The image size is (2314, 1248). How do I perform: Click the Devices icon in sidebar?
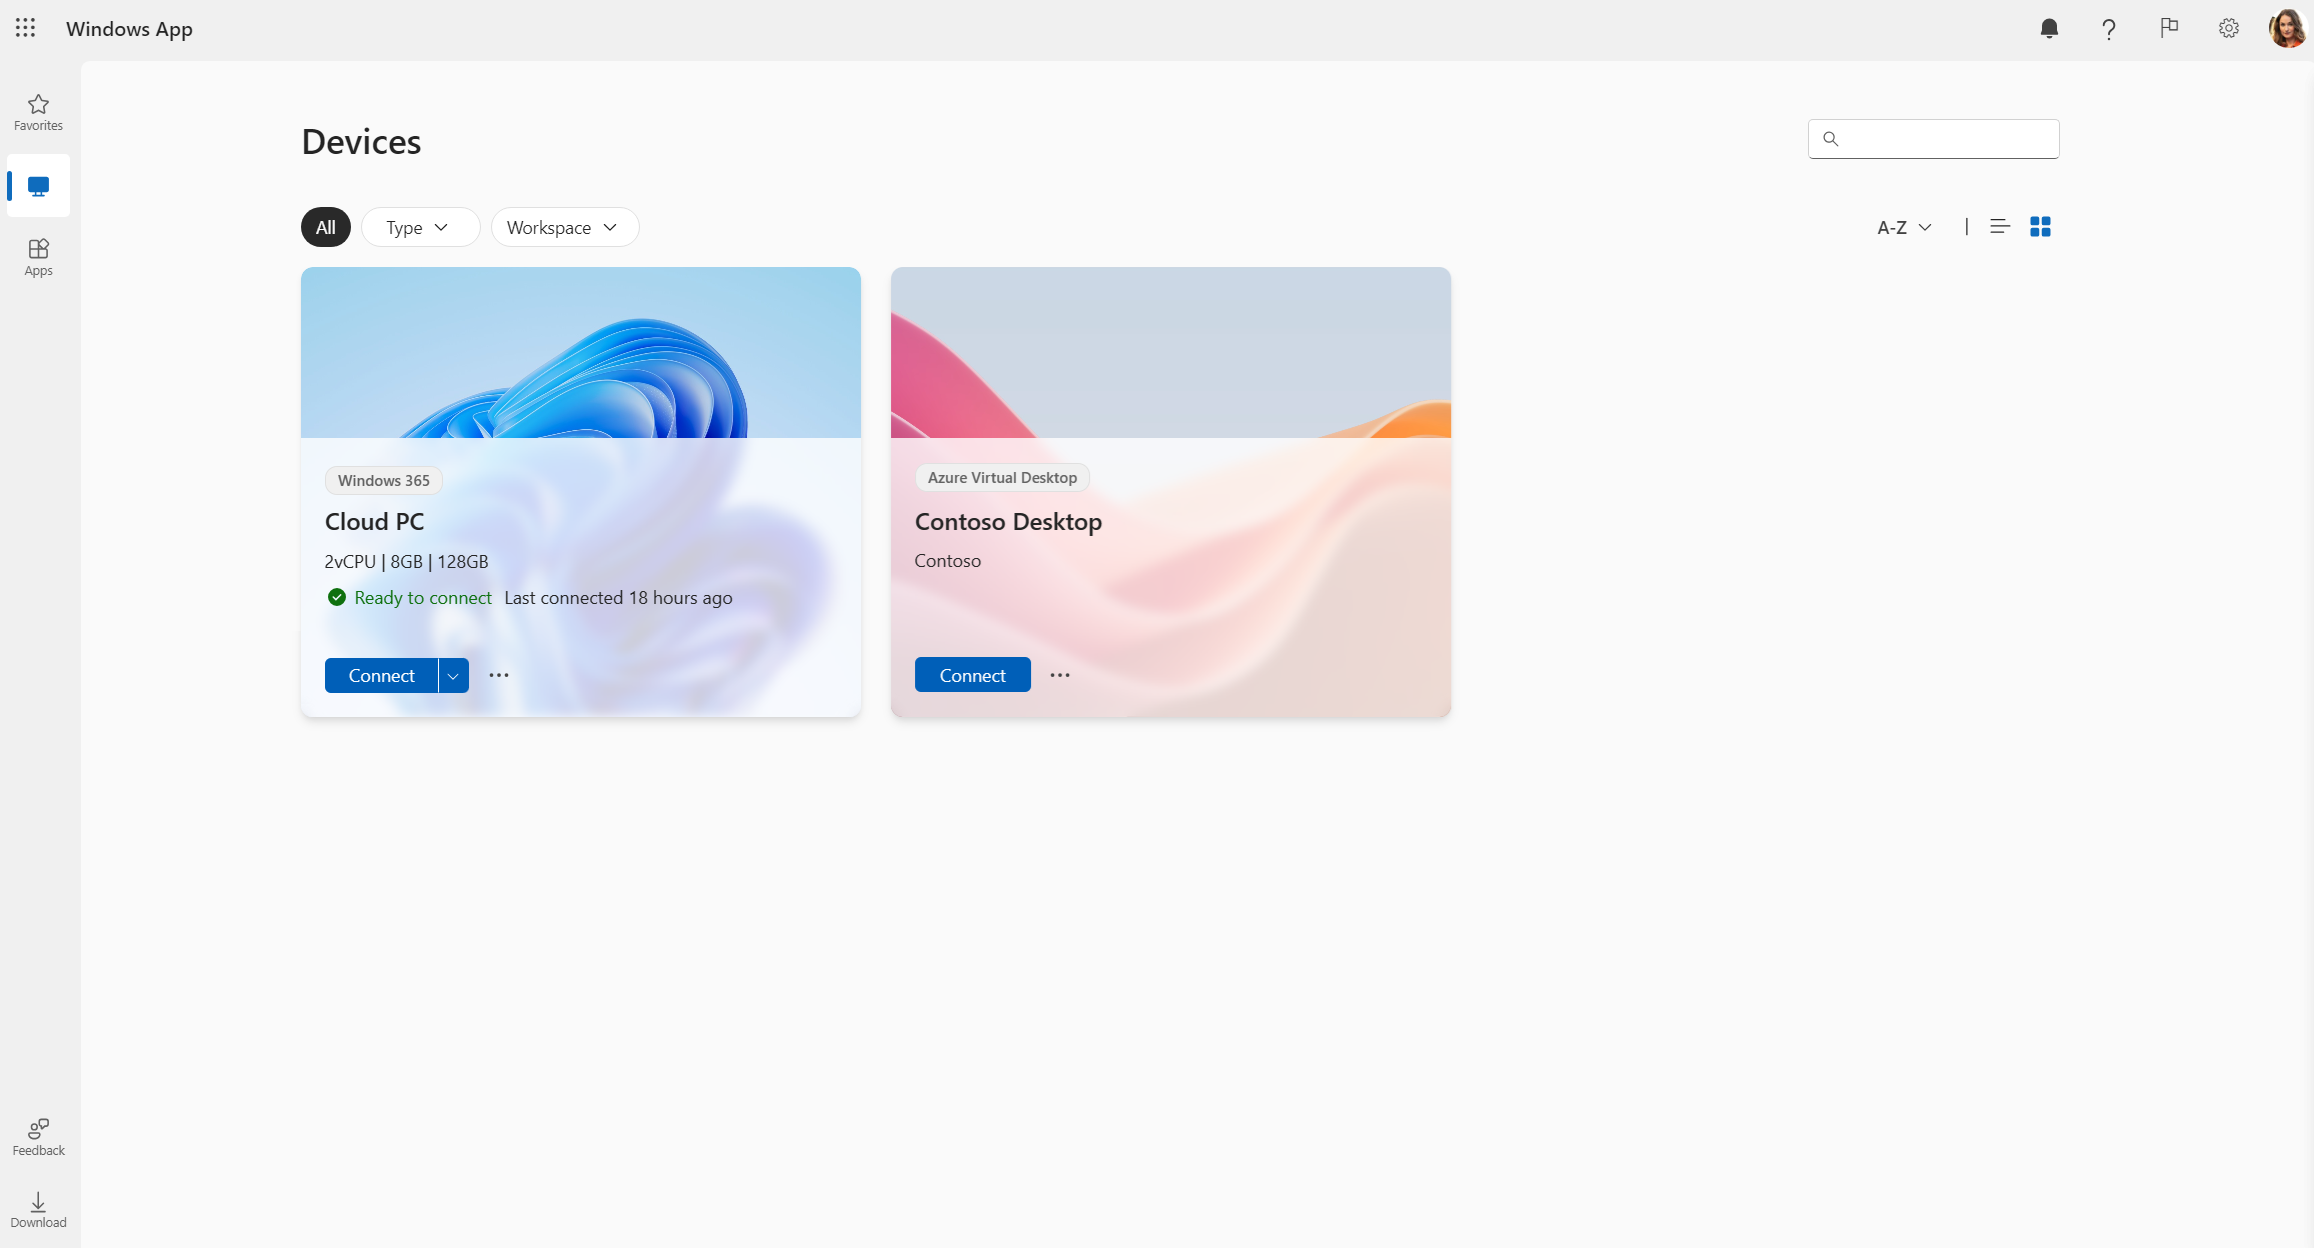point(38,186)
